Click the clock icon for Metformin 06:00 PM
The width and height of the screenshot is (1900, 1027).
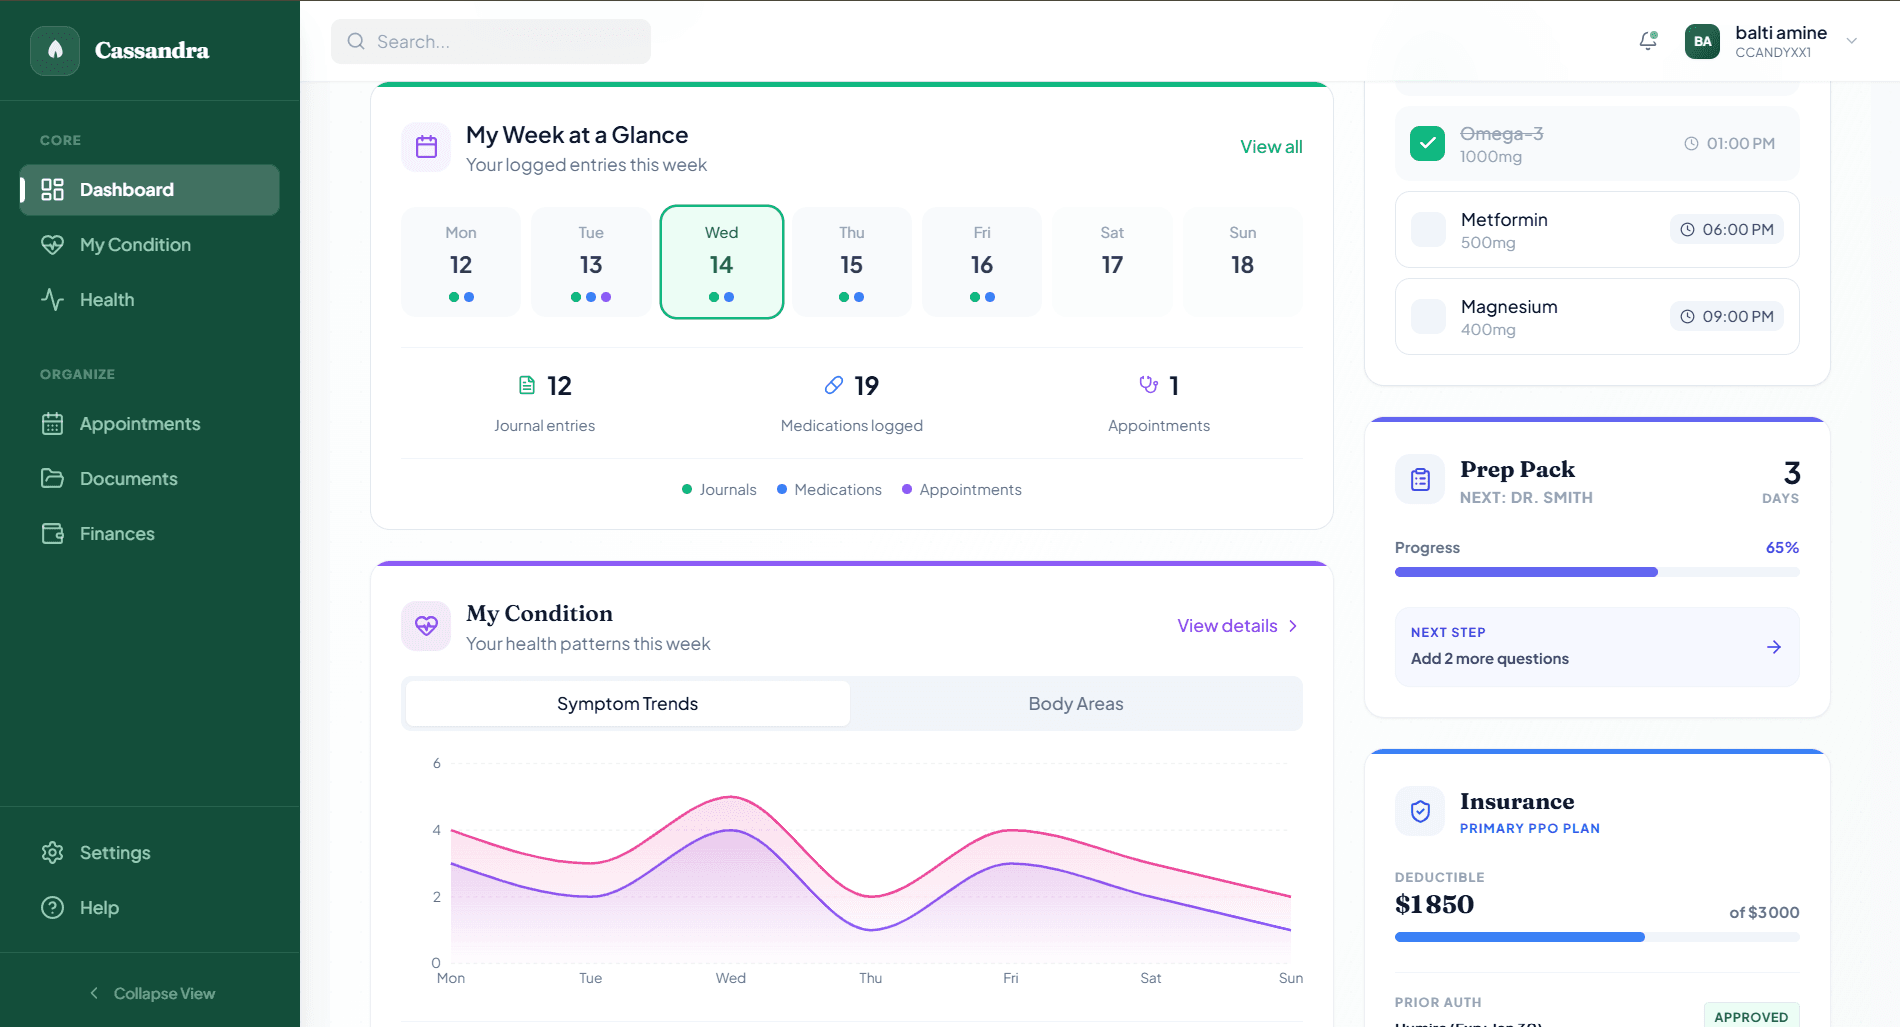click(1687, 229)
